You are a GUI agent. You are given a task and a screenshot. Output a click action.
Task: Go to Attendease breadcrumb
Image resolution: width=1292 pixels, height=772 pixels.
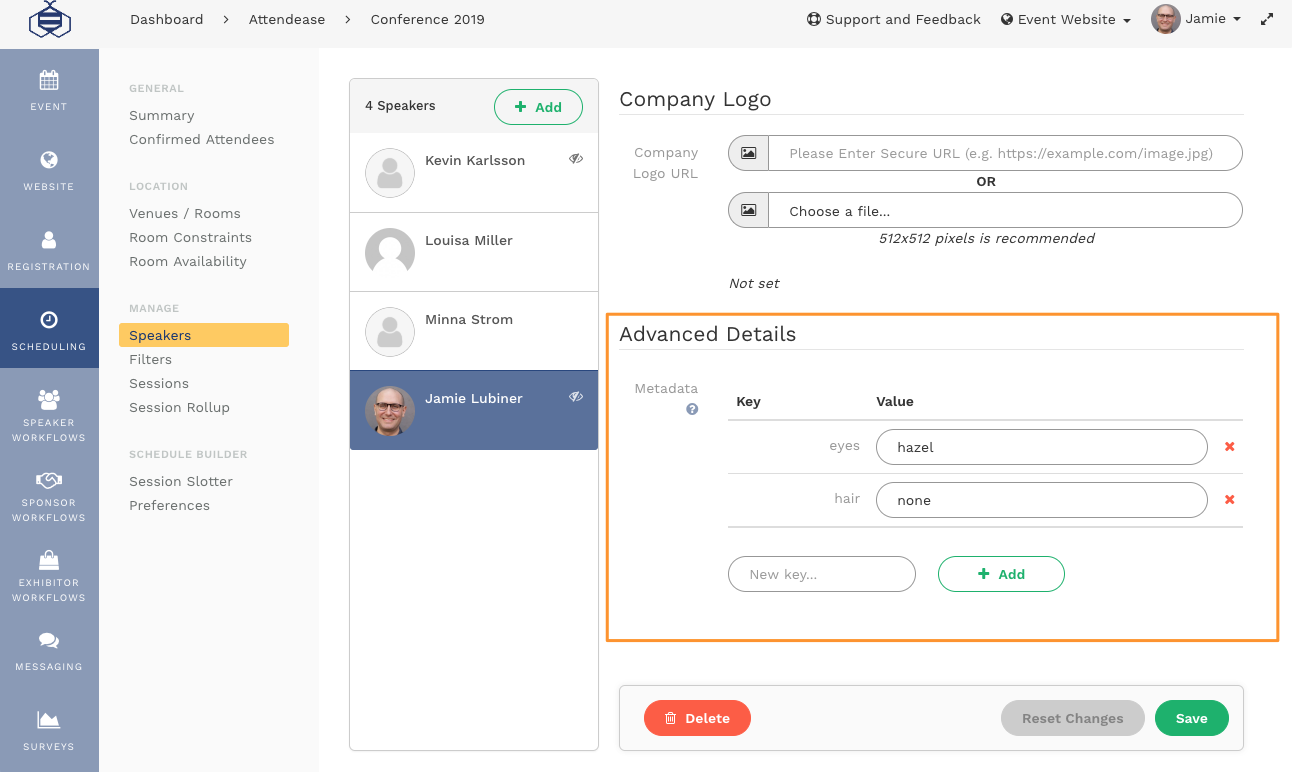[287, 19]
